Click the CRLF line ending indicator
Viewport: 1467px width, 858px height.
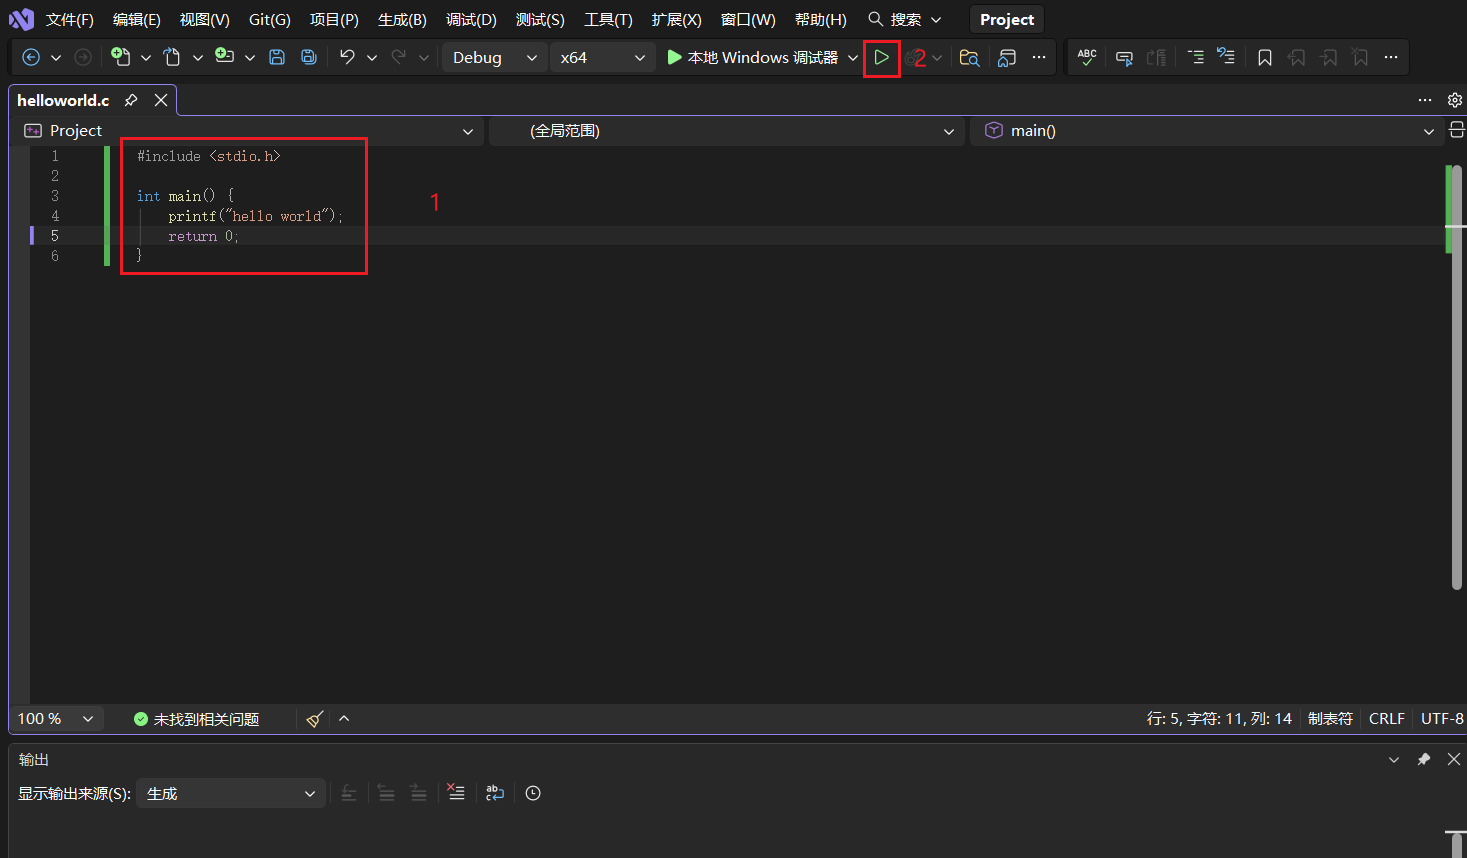point(1387,719)
